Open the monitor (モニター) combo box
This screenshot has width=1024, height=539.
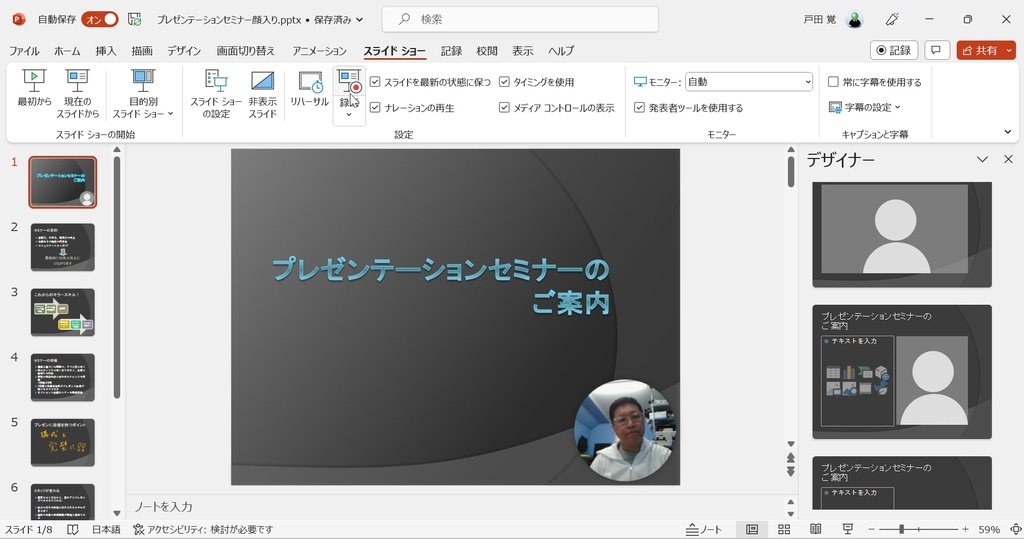[x=748, y=82]
